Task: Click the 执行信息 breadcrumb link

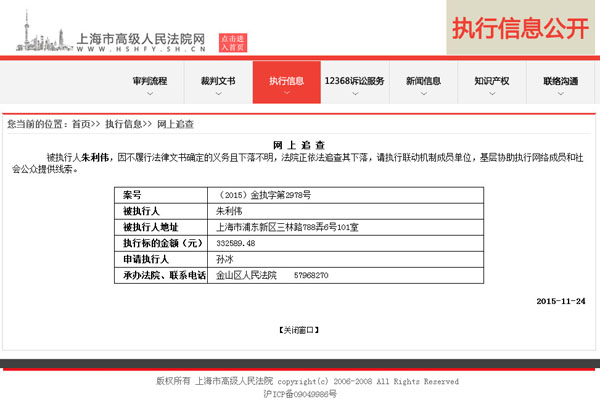Action: pyautogui.click(x=124, y=124)
